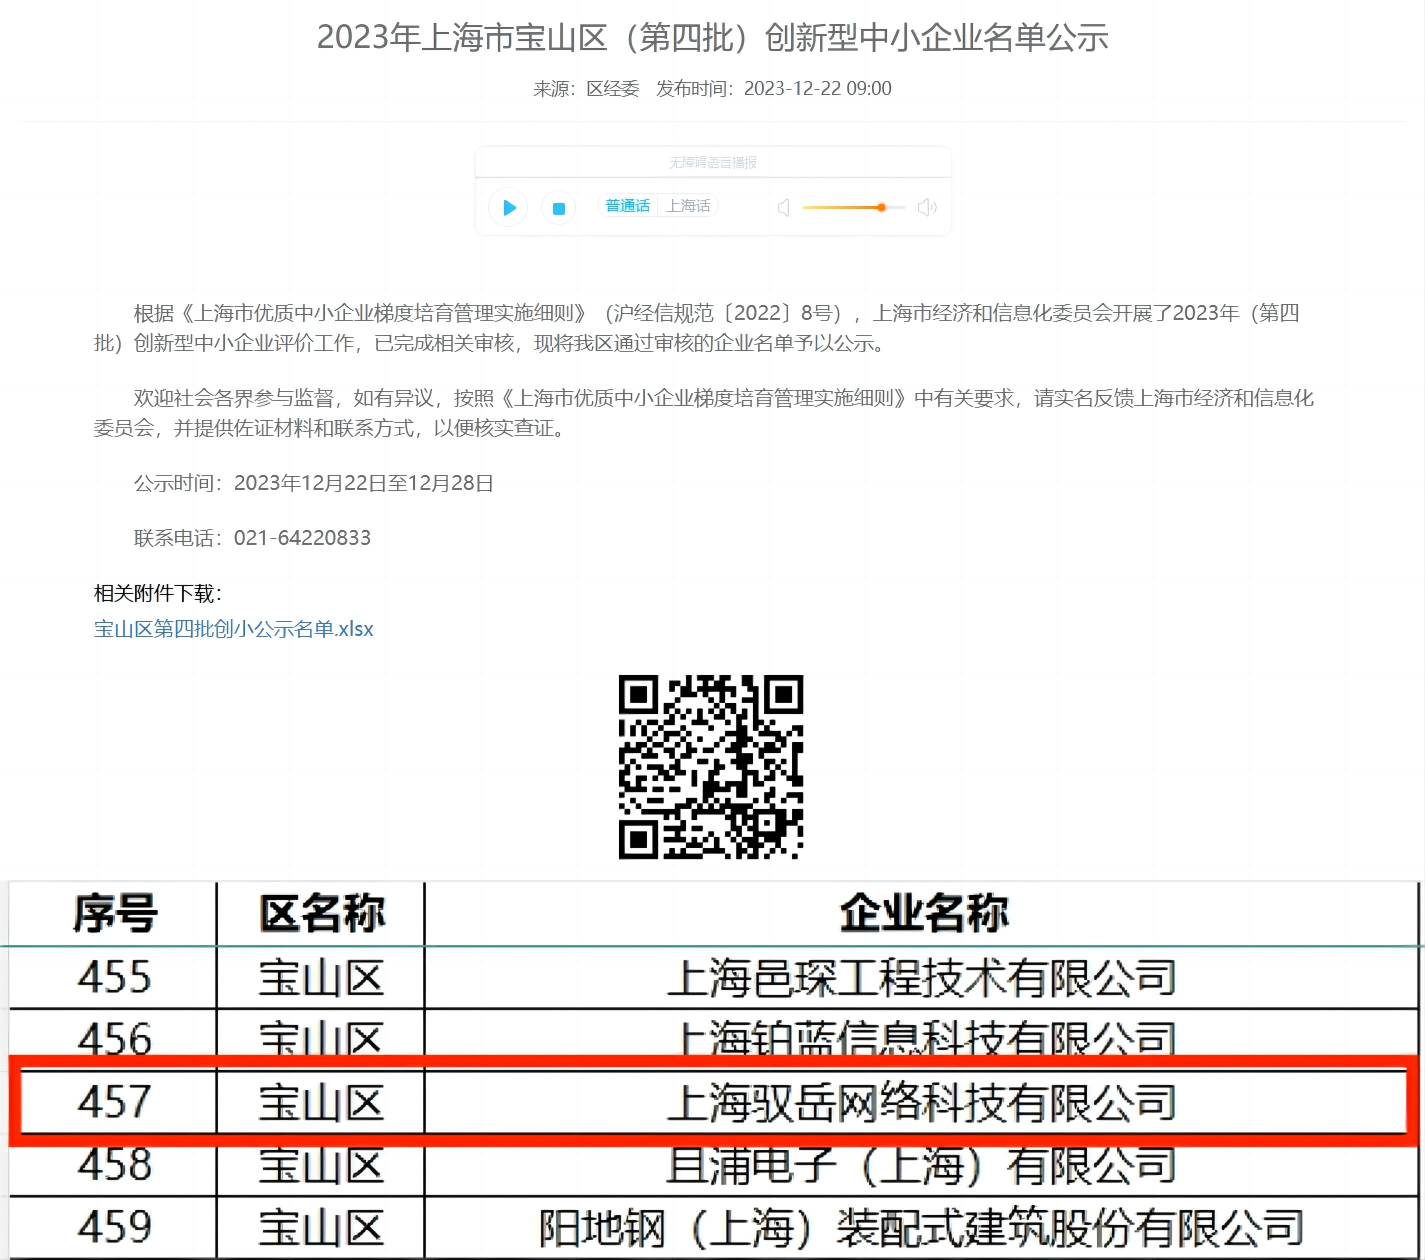Image resolution: width=1425 pixels, height=1260 pixels.
Task: Click the contact phone 021-64220833
Action: (302, 538)
